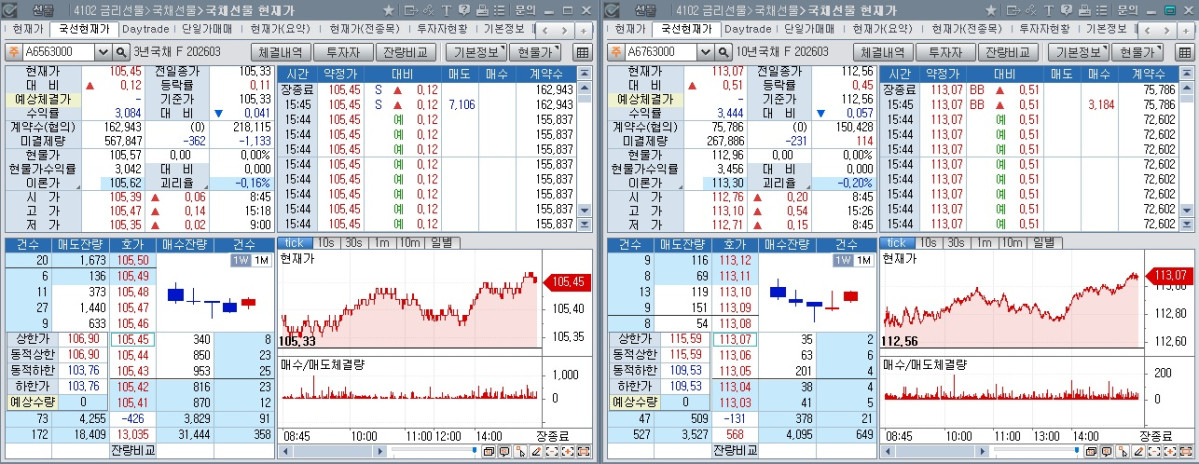
Task: Click comment bubble icon below 3년국채 chart
Action: click(505, 451)
